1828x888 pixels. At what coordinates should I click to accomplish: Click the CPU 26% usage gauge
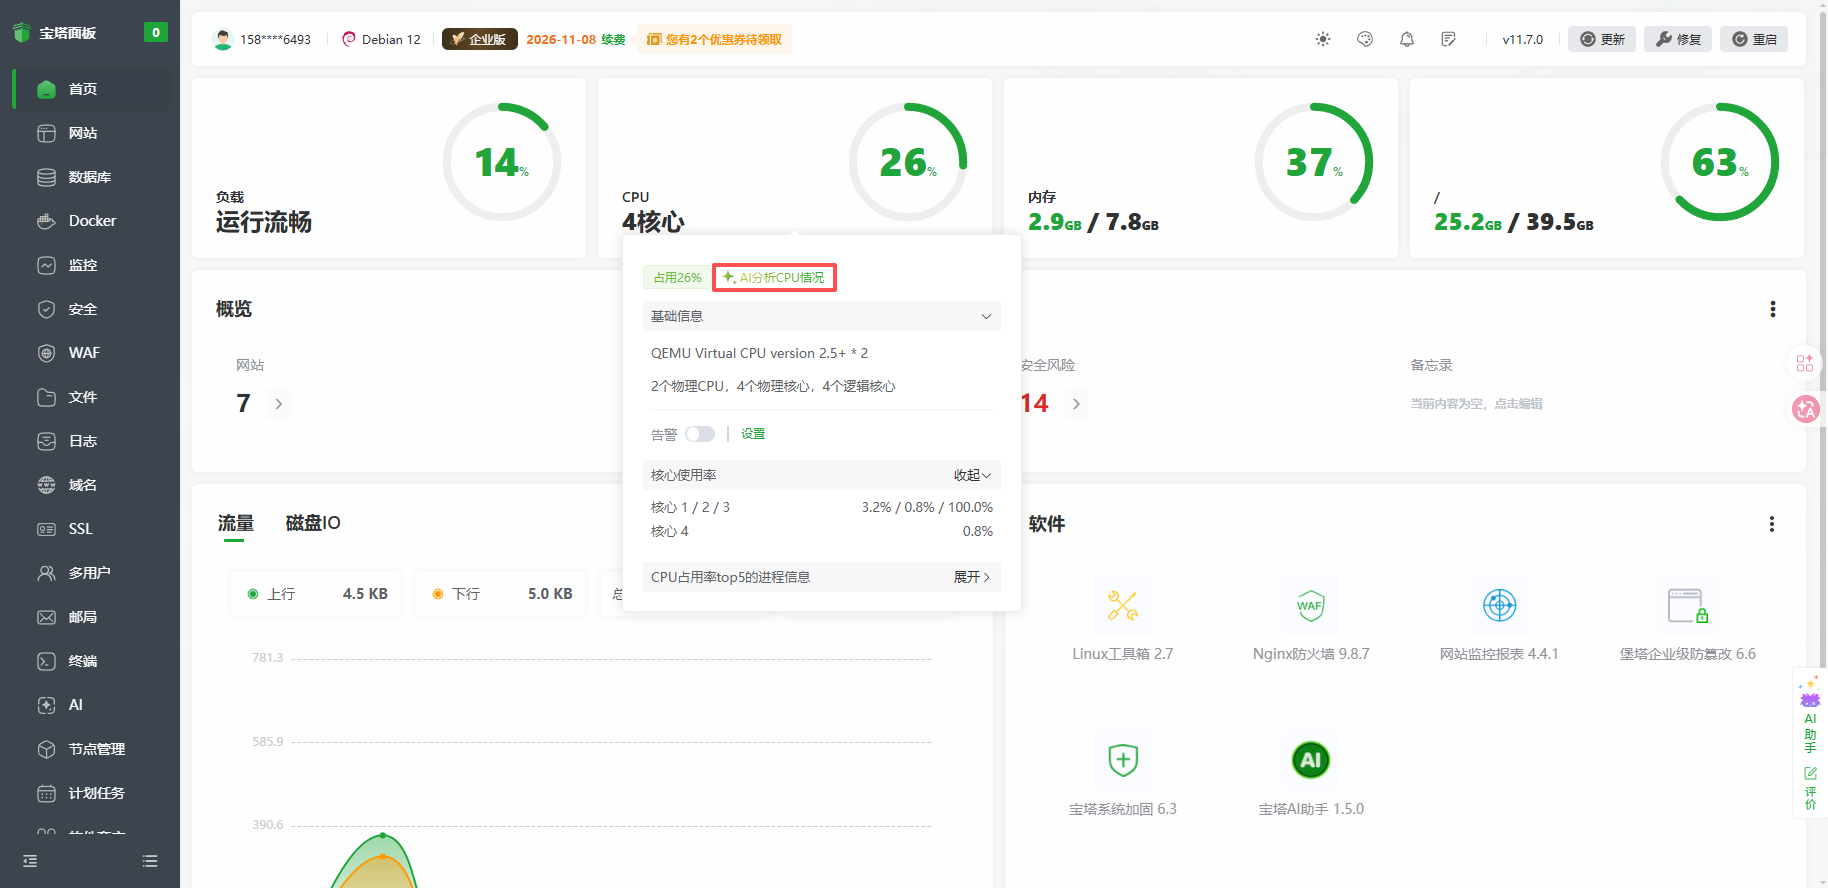click(907, 162)
